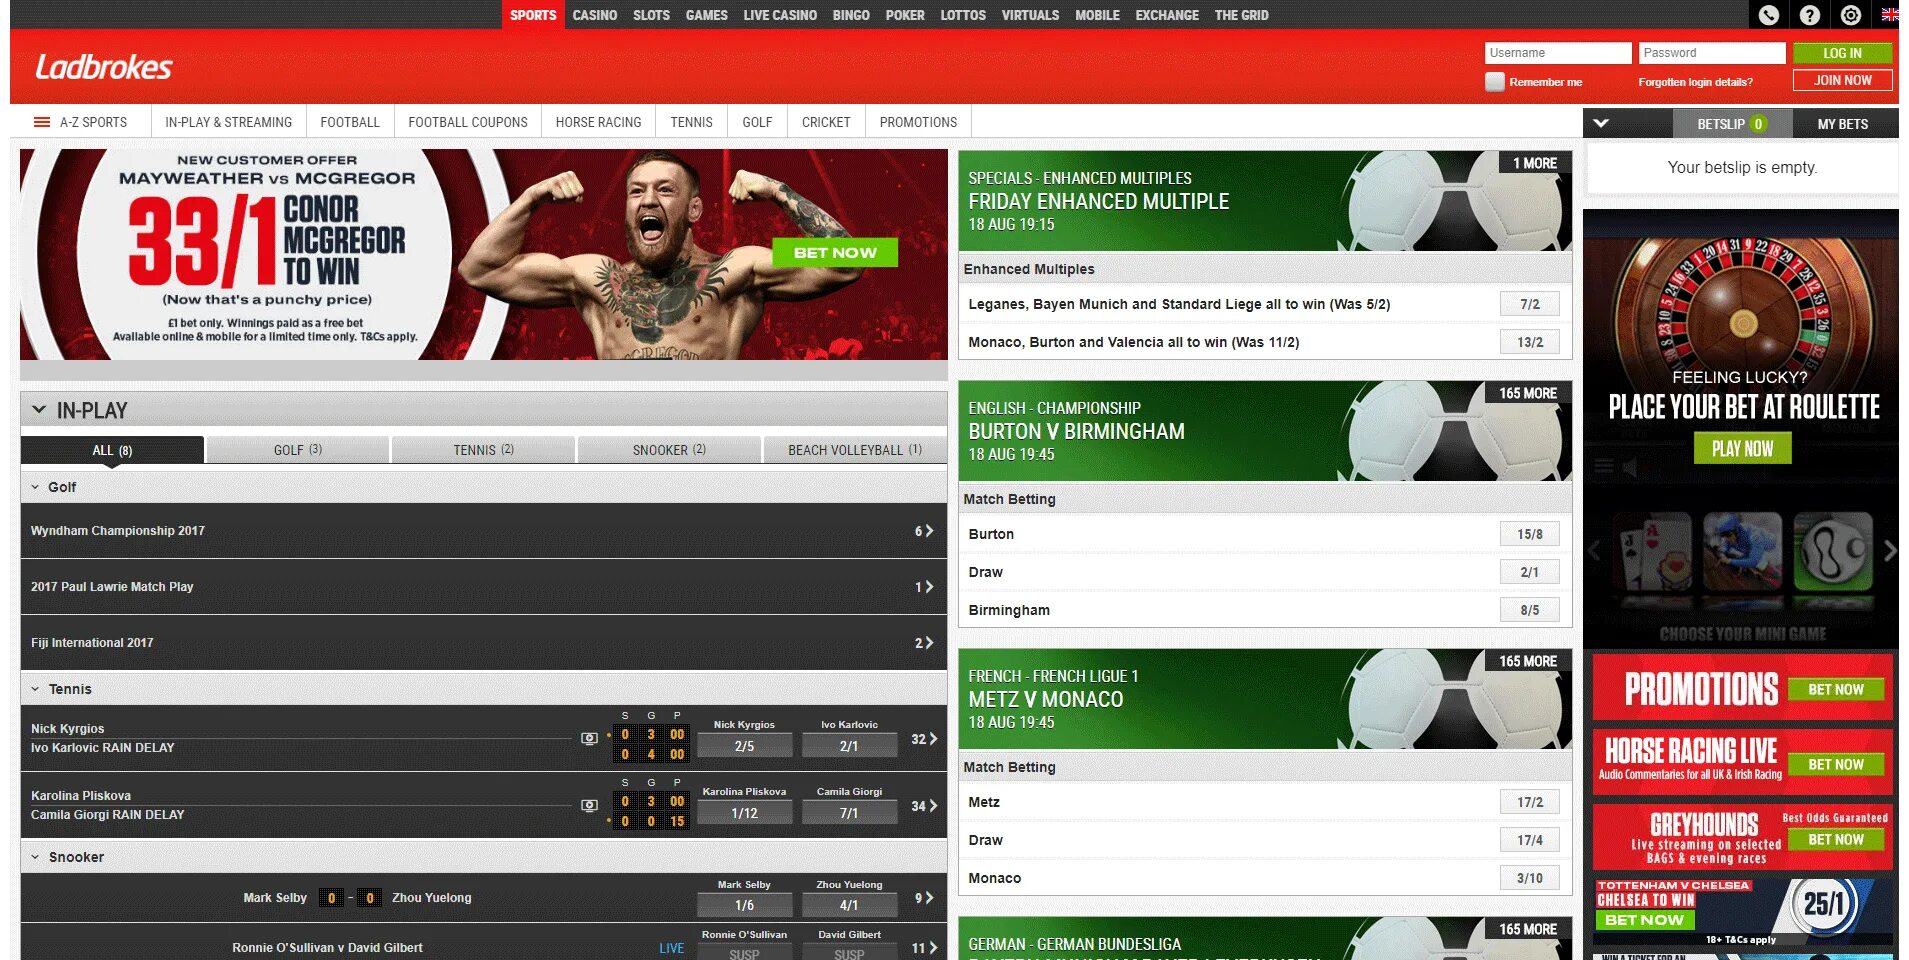This screenshot has height=960, width=1909.
Task: Switch to the Casino section
Action: point(595,15)
